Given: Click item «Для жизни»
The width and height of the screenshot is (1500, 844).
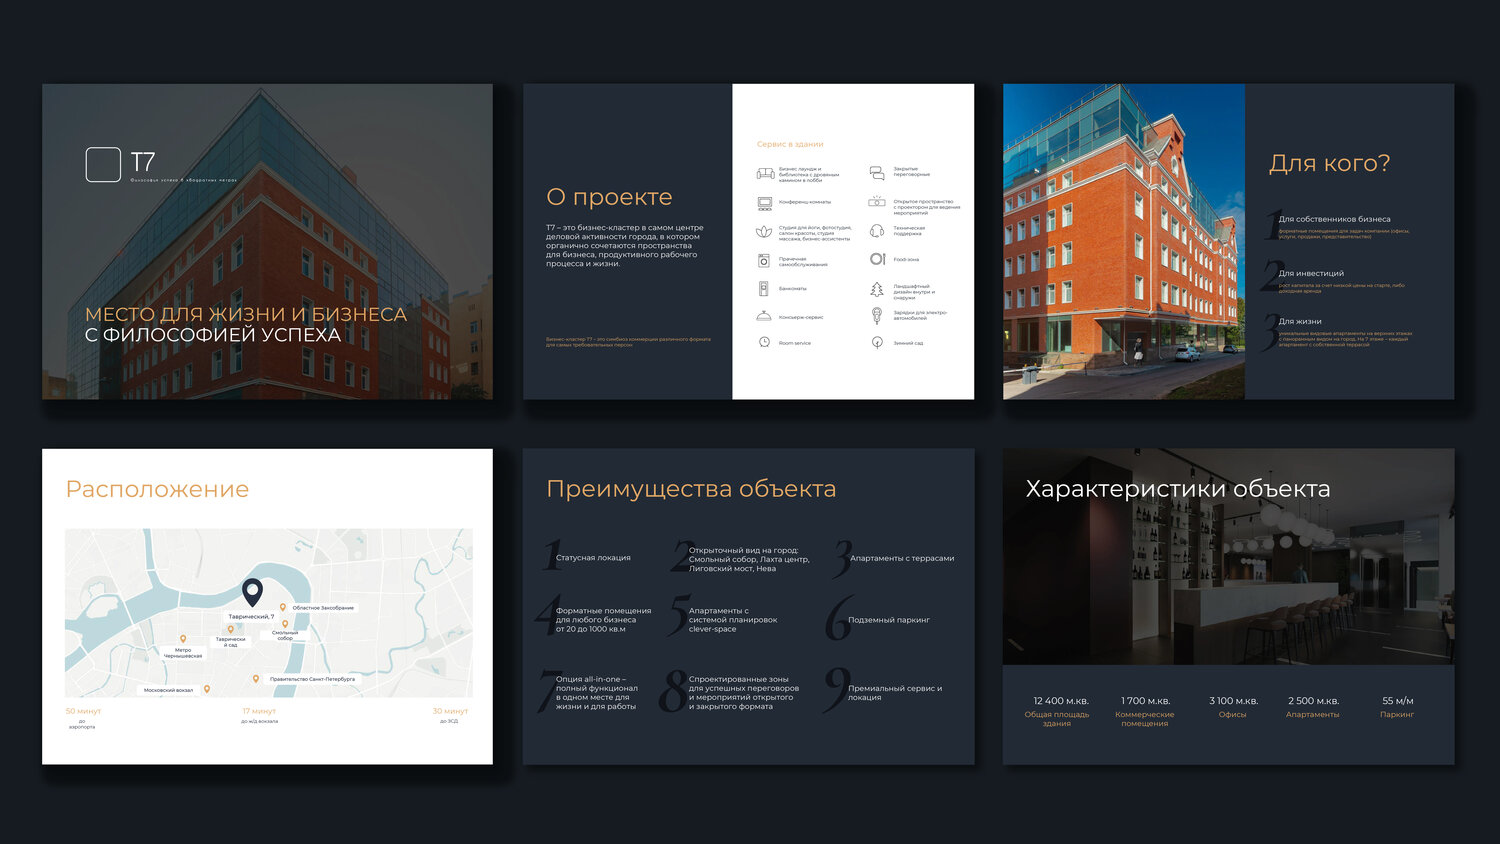Looking at the screenshot, I should [1300, 321].
